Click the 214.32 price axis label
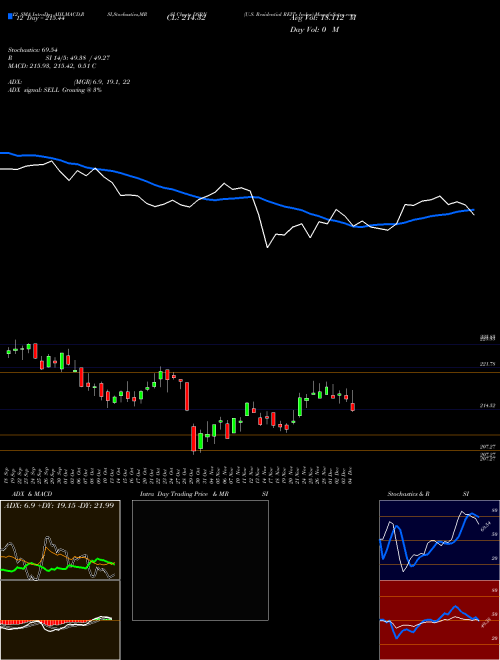Viewport: 500px width, 660px height. (x=488, y=405)
